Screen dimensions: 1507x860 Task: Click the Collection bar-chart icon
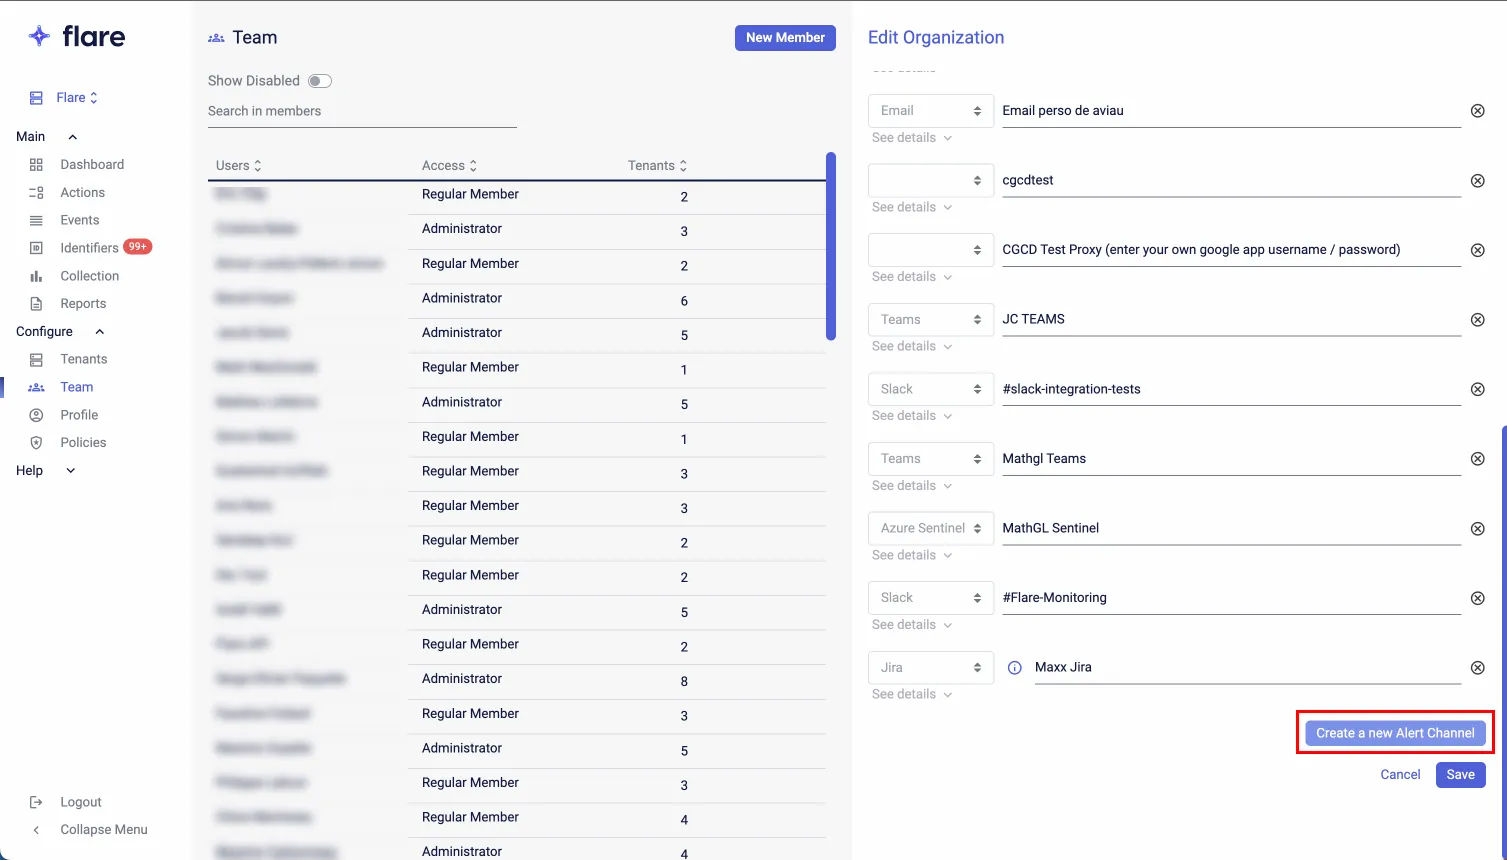(36, 276)
